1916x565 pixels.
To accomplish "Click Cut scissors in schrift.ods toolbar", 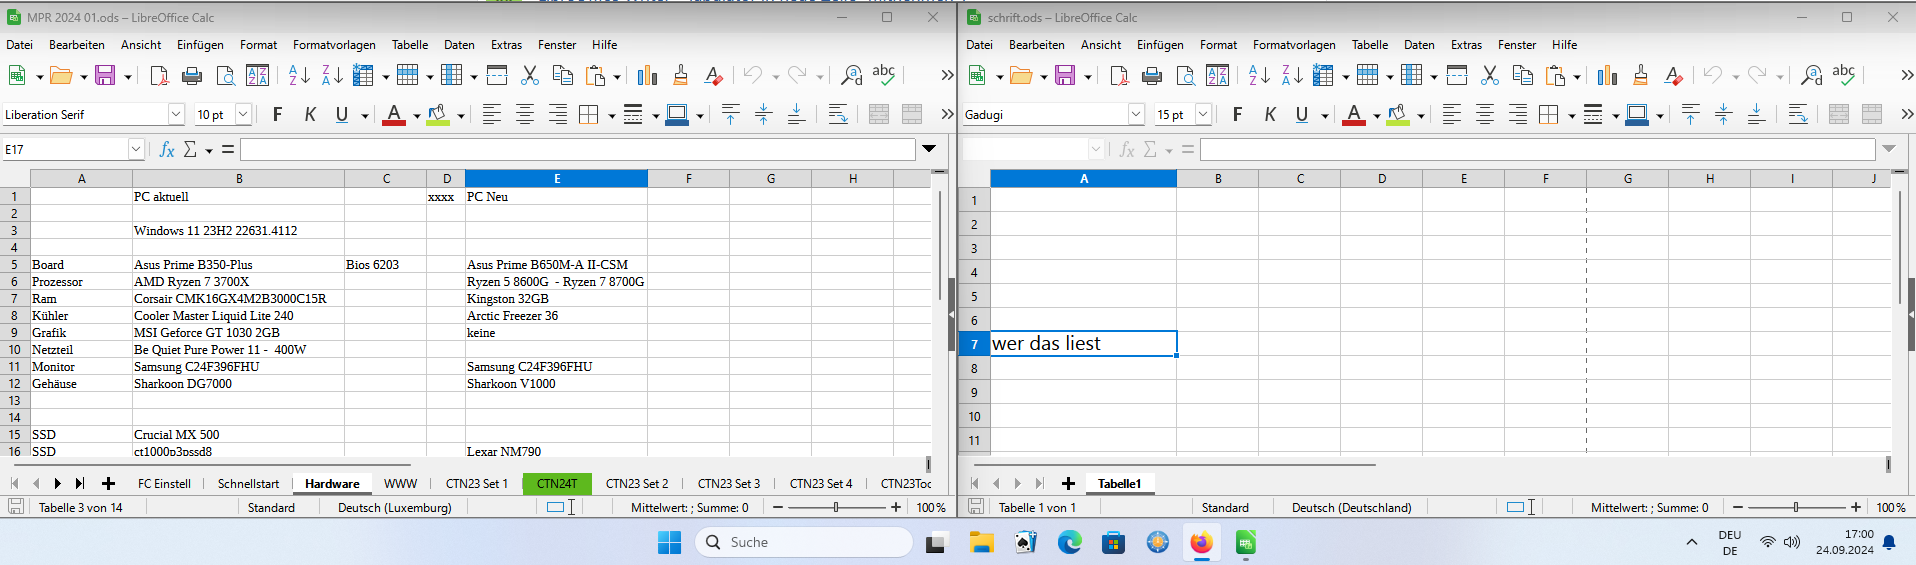I will coord(1490,75).
